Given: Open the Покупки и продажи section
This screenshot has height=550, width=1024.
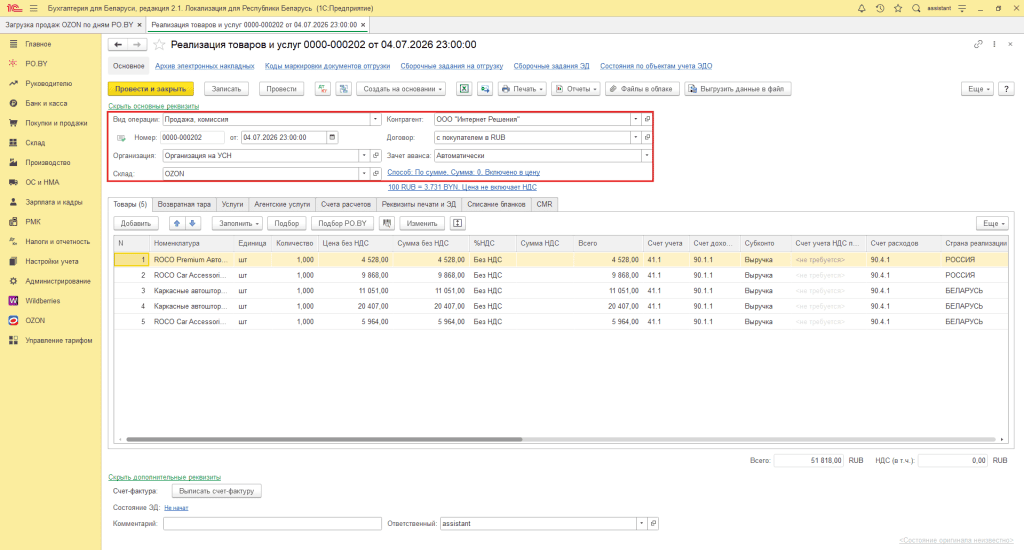Looking at the screenshot, I should tap(56, 123).
